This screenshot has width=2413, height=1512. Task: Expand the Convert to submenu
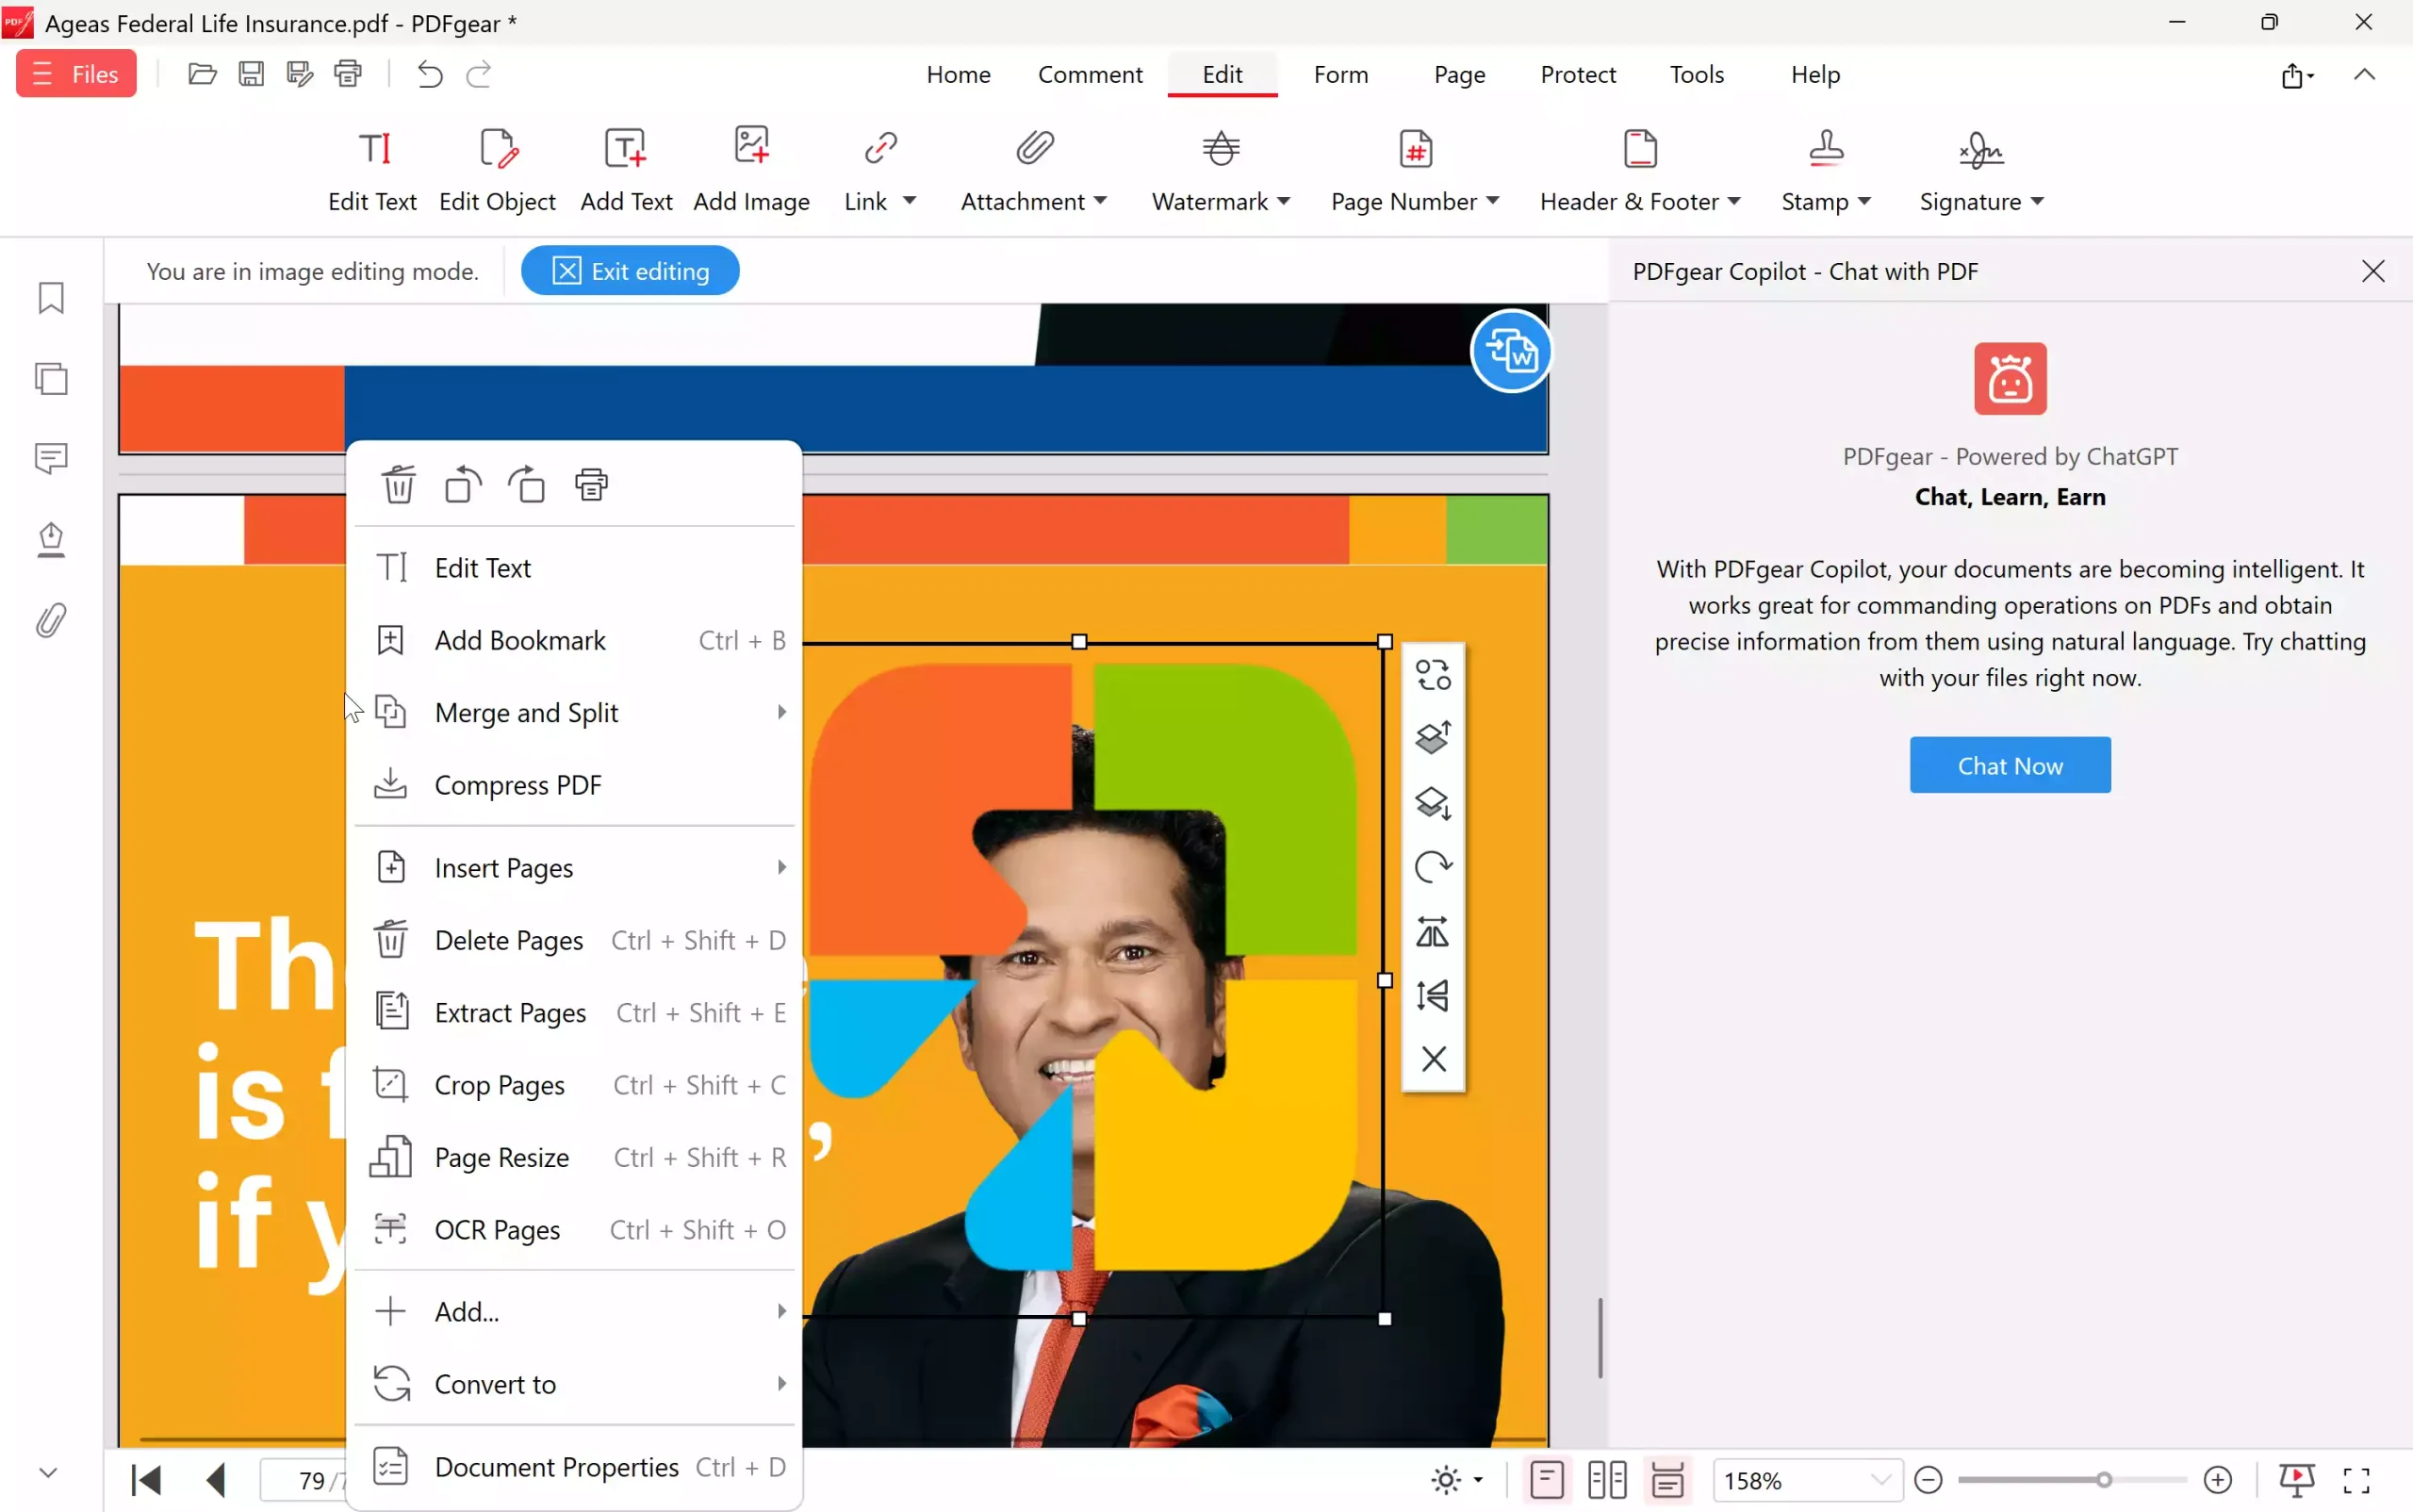coord(575,1384)
